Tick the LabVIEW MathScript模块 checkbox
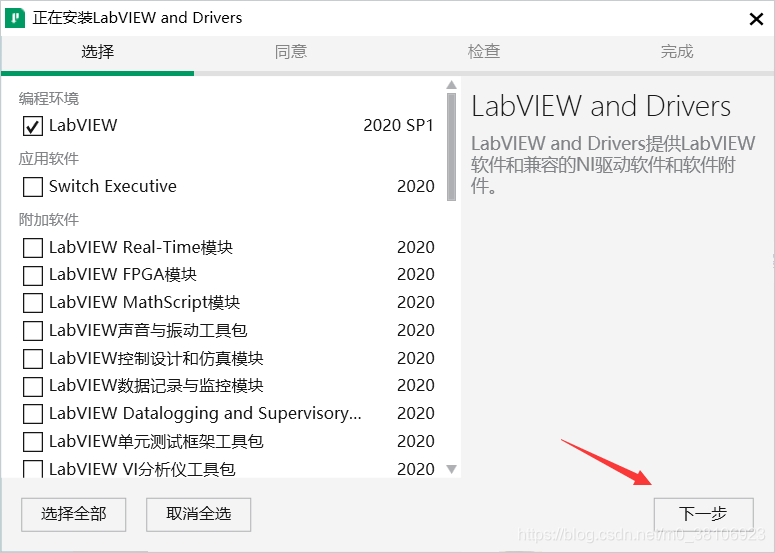775x553 pixels. (33, 303)
